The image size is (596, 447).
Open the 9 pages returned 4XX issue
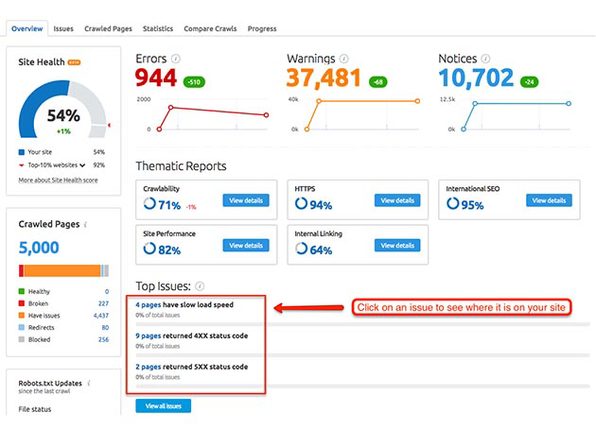point(192,336)
